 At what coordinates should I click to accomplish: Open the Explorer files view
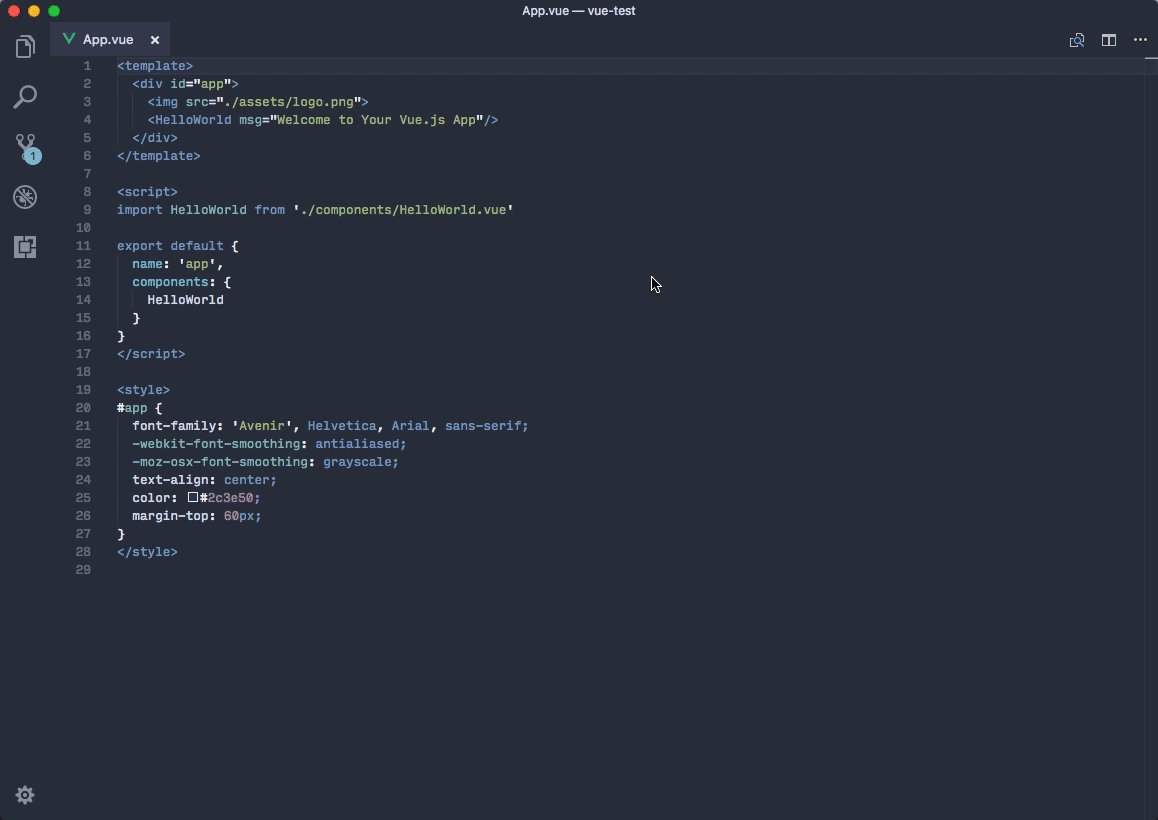click(25, 47)
